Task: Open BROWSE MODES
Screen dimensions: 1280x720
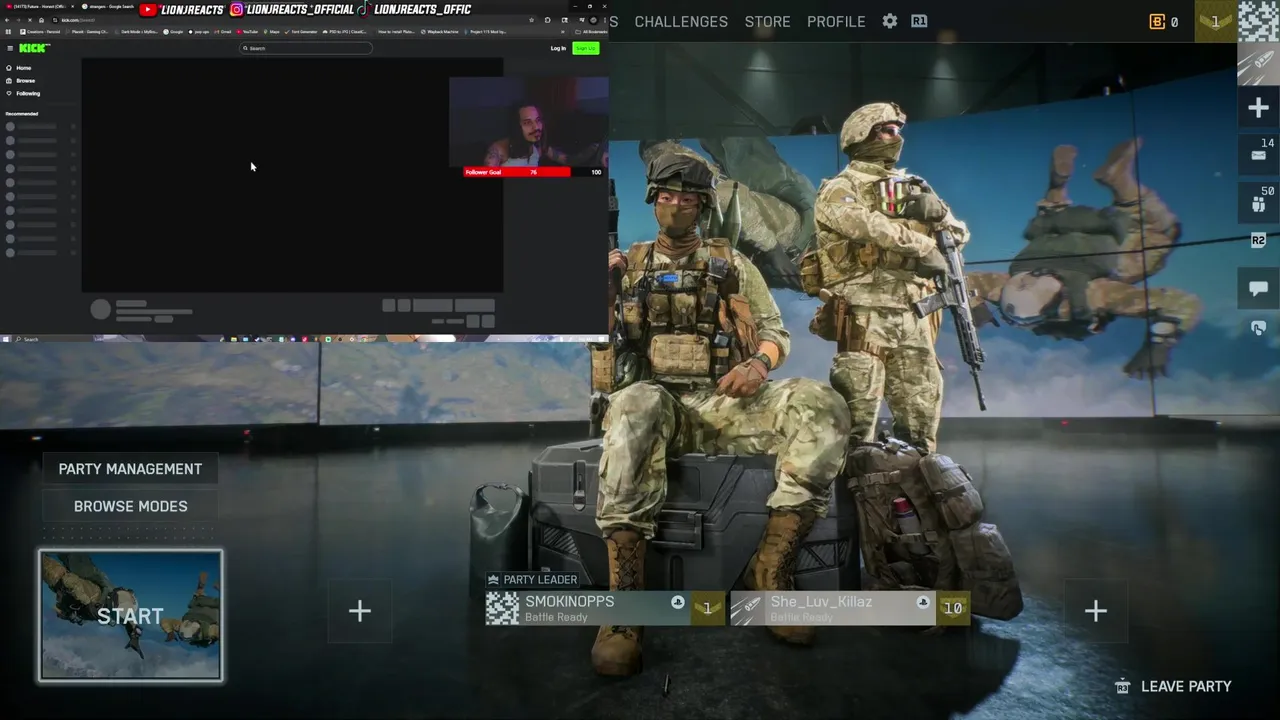Action: coord(130,506)
